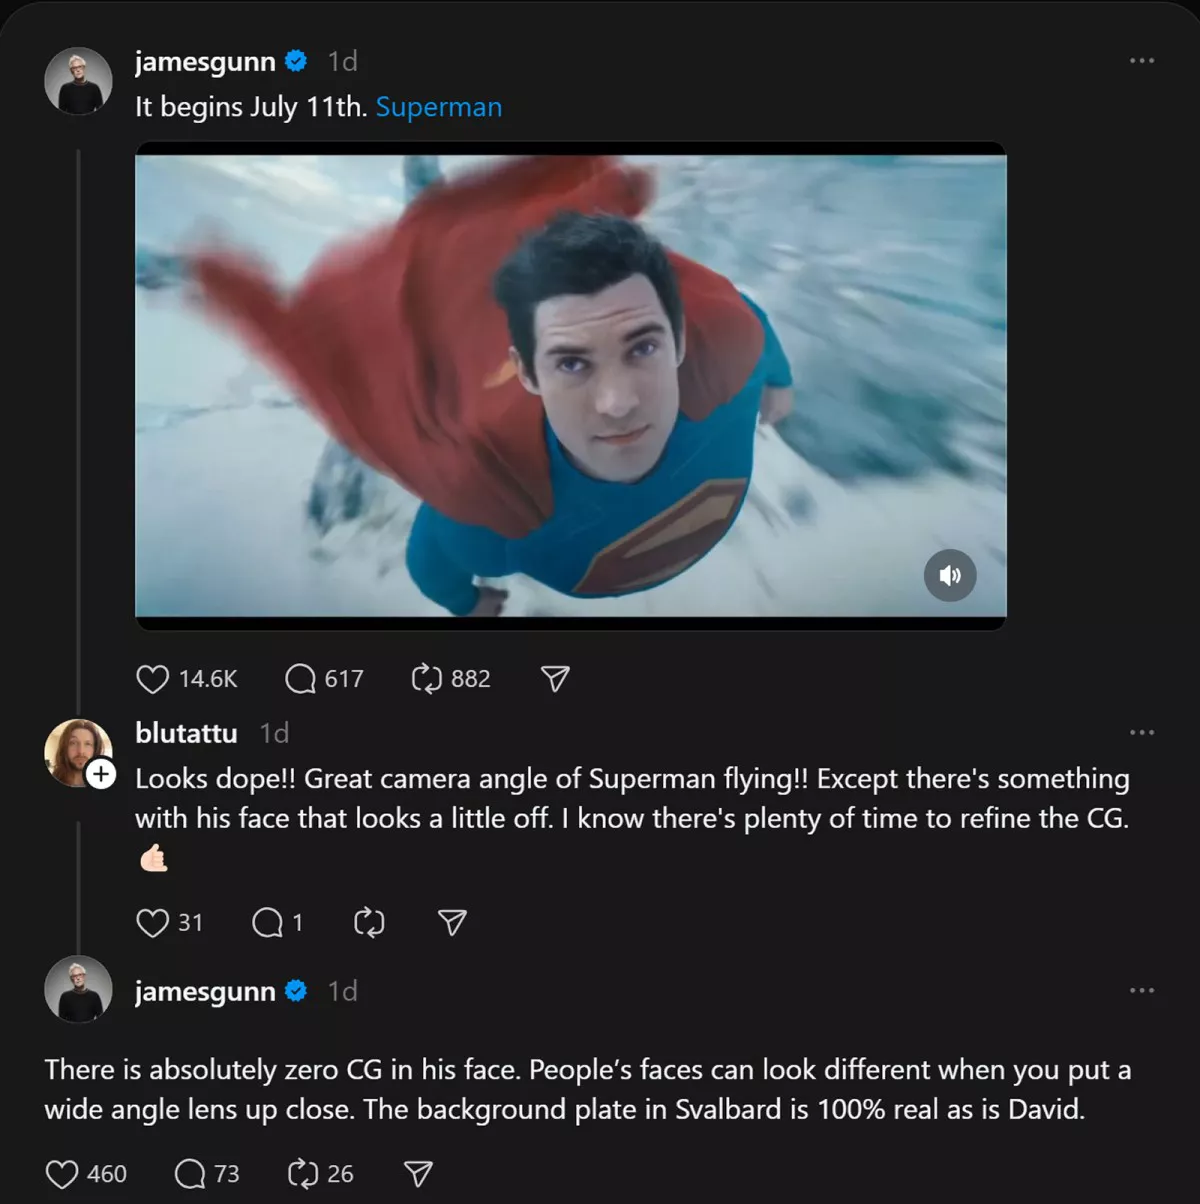Click James Gunn's profile avatar

[x=78, y=80]
